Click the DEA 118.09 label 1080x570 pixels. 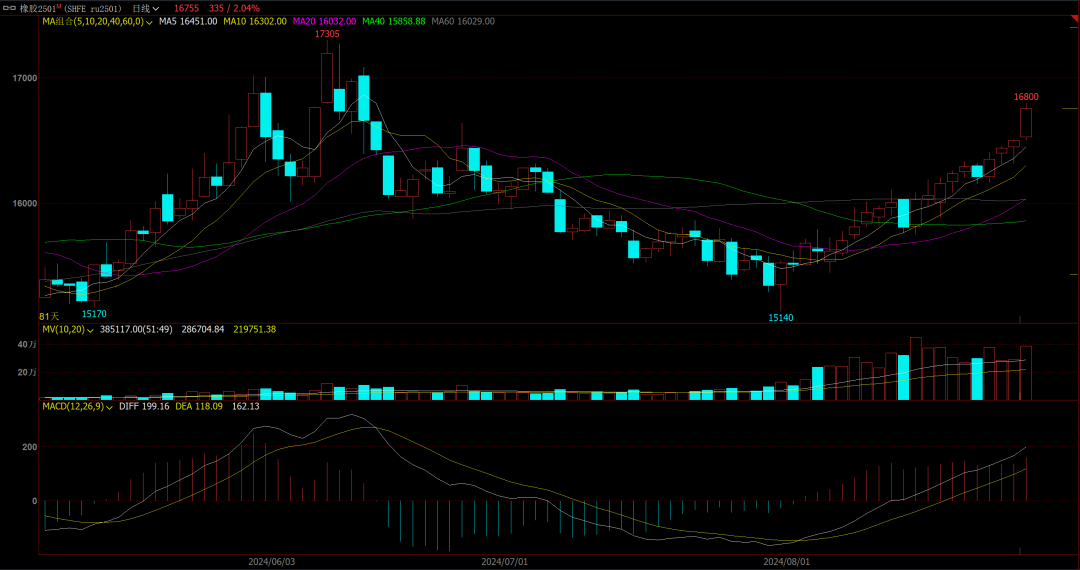tap(200, 407)
